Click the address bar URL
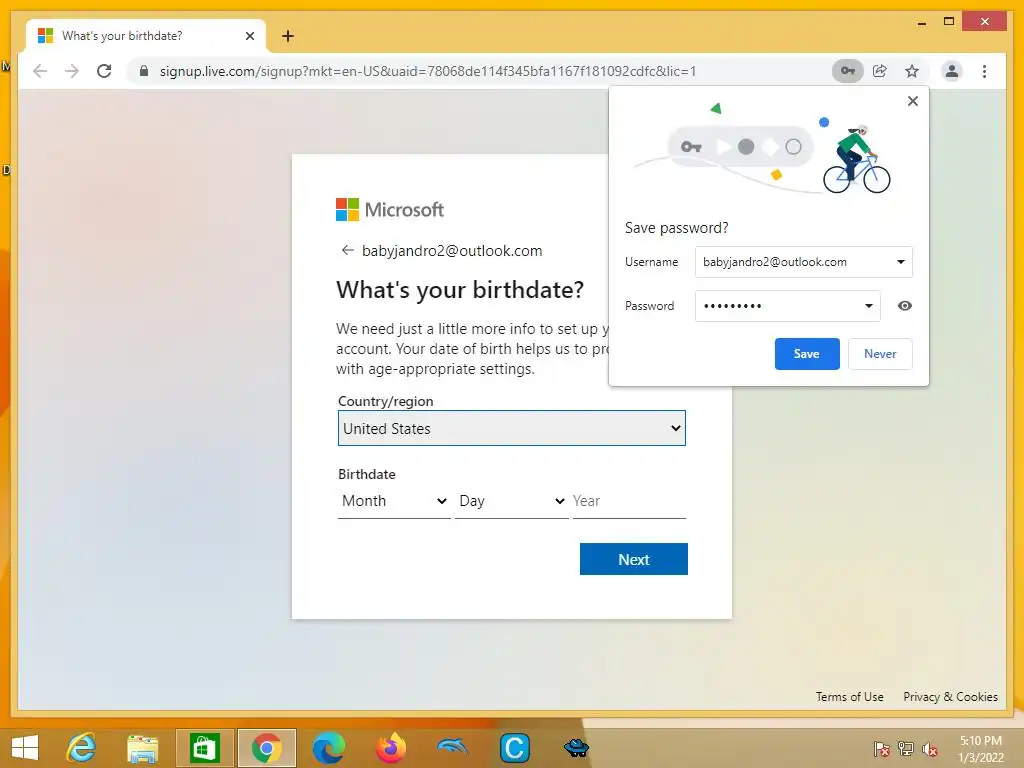 click(x=428, y=71)
